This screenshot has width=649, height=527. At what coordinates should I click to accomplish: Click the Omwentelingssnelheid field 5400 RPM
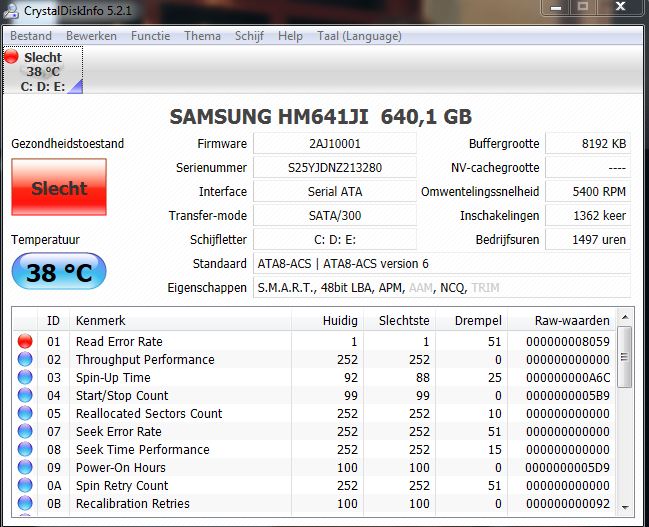[588, 191]
